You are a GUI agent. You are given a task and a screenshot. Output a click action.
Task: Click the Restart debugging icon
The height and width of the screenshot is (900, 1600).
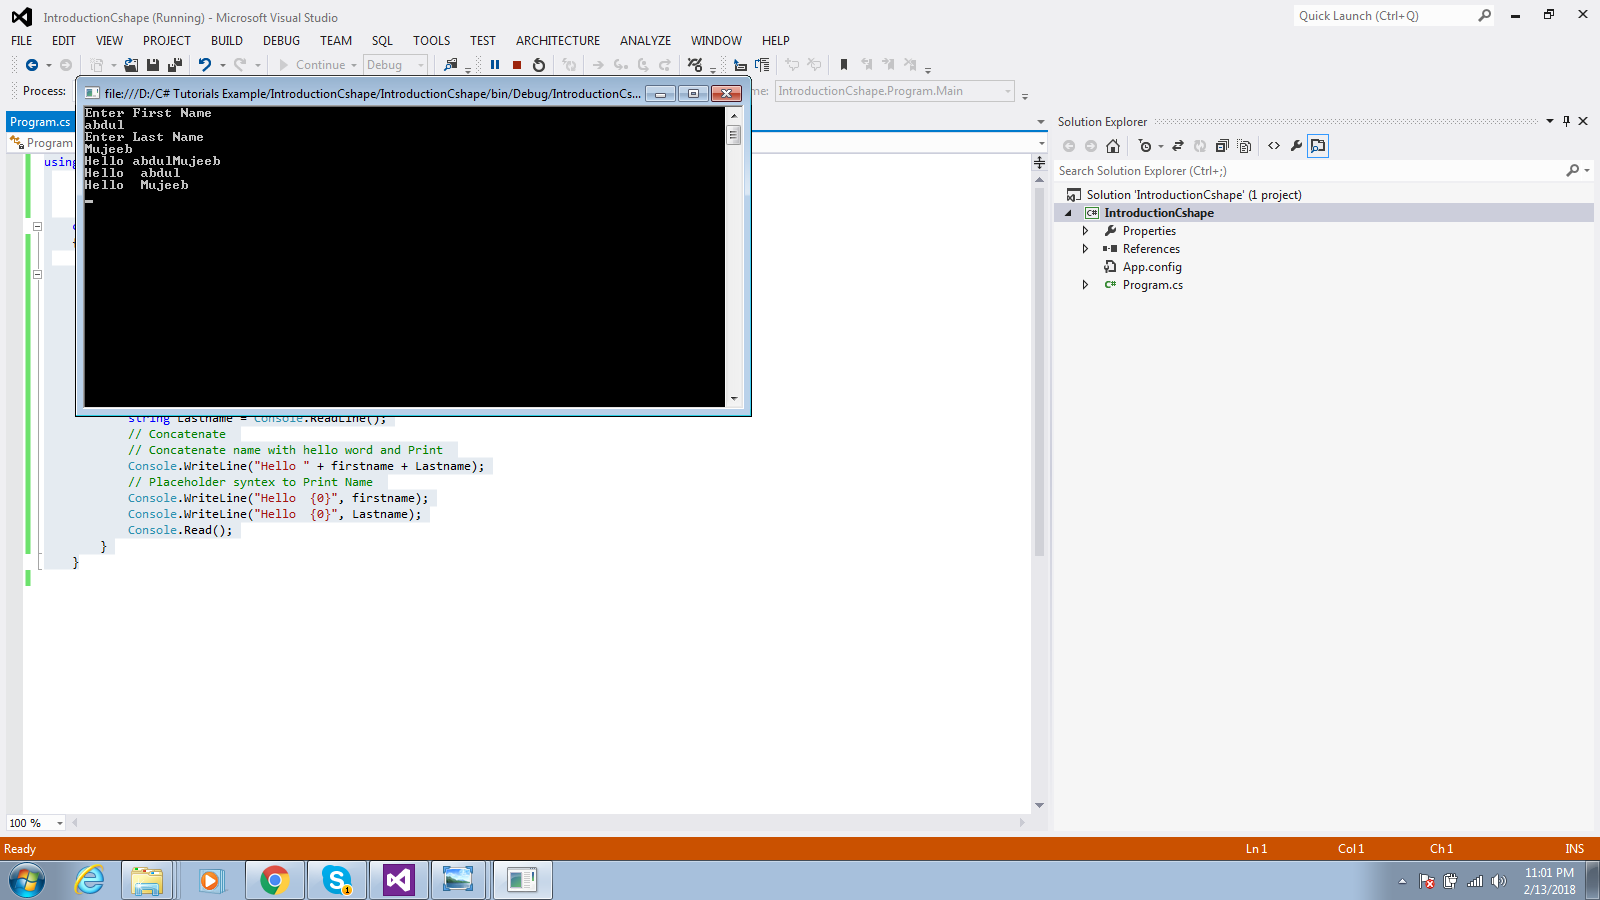click(539, 65)
